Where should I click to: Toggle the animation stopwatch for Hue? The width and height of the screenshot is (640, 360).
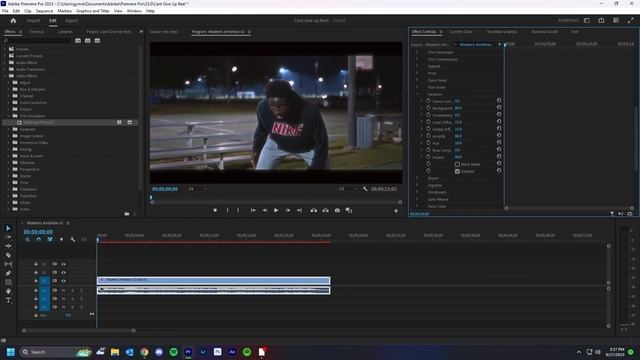click(x=429, y=143)
